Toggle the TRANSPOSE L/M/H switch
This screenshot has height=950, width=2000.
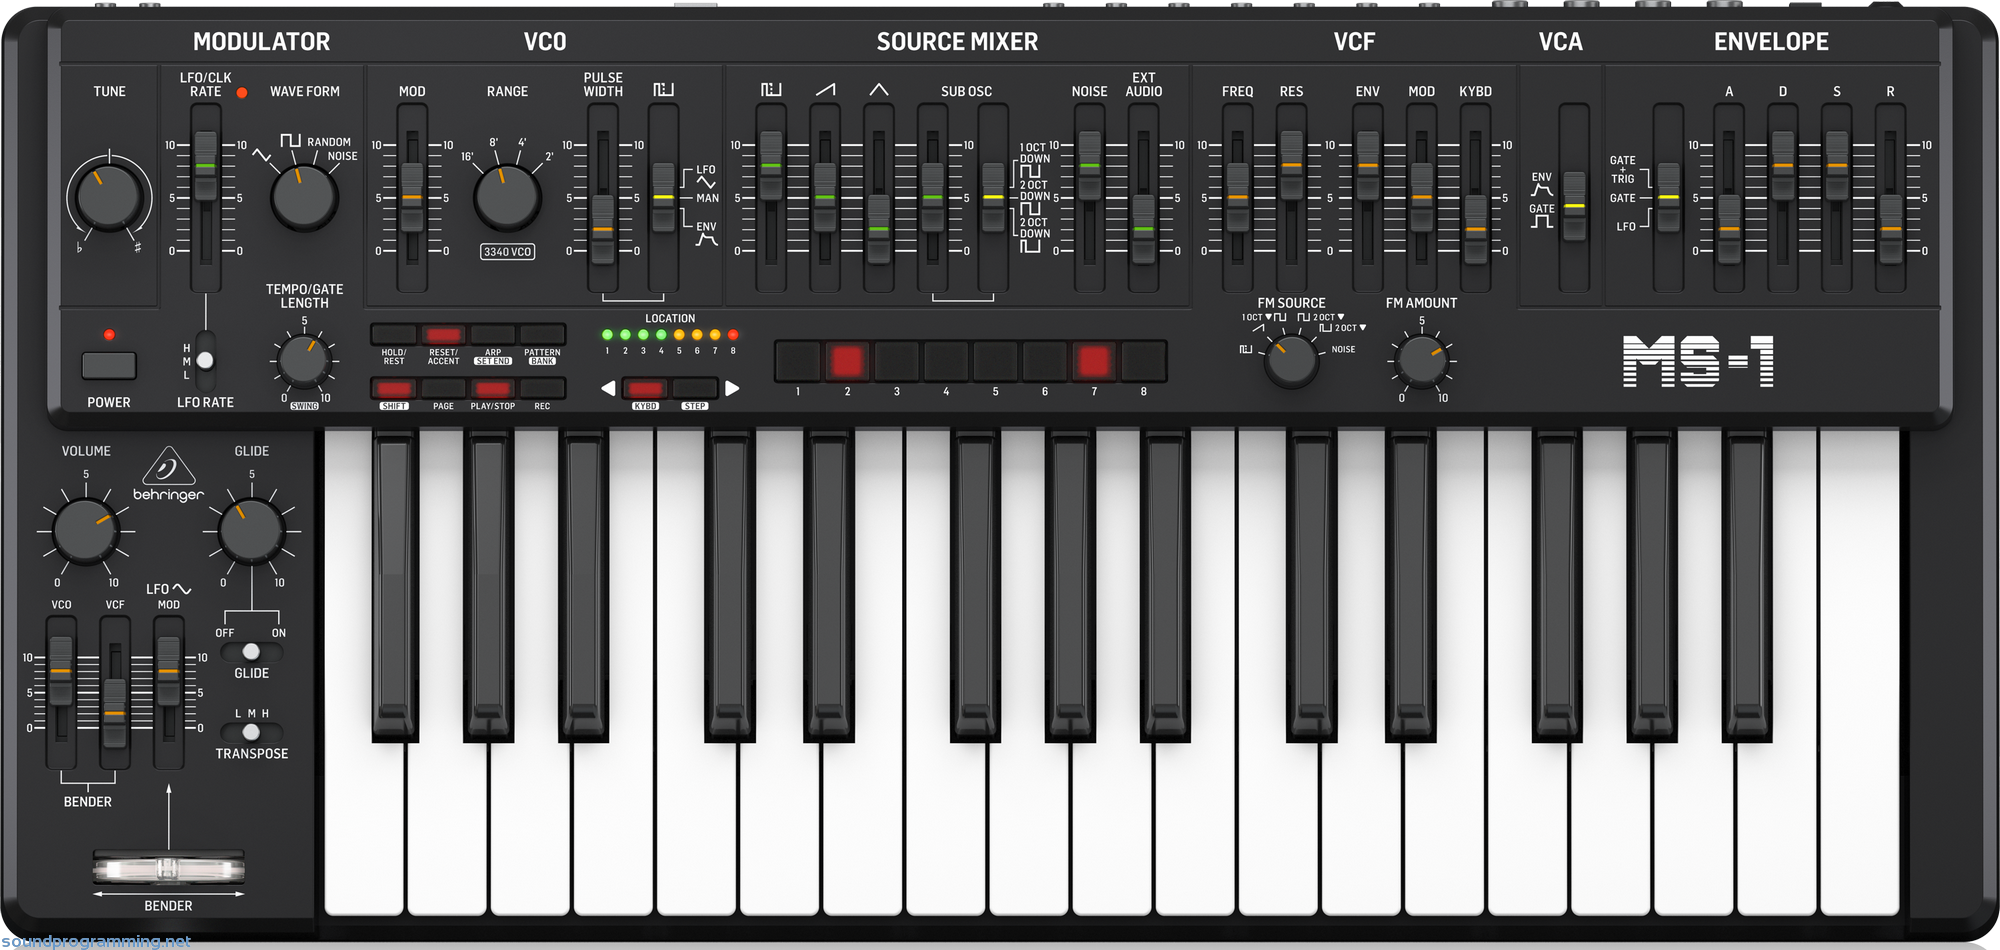tap(251, 732)
